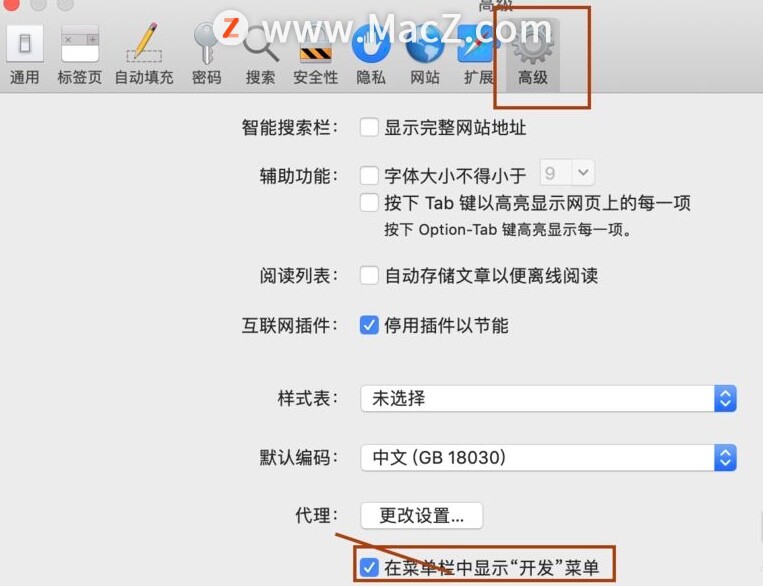The width and height of the screenshot is (763, 586).
Task: Switch to the 高级 Advanced gear tab
Action: (x=533, y=55)
